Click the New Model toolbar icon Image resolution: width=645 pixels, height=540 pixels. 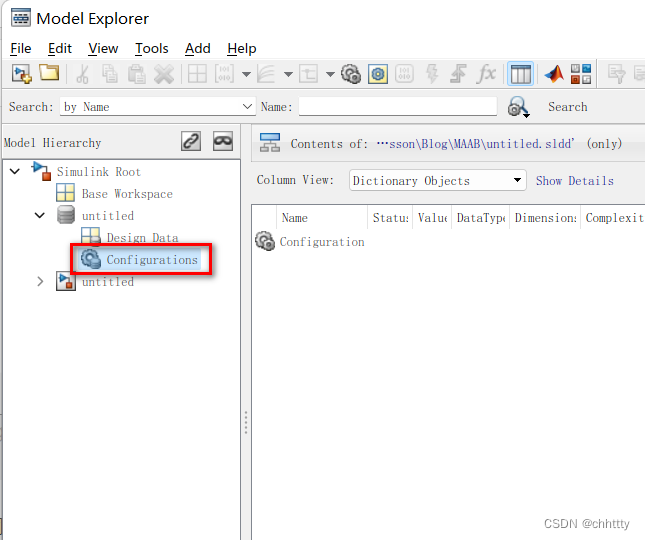[21, 74]
